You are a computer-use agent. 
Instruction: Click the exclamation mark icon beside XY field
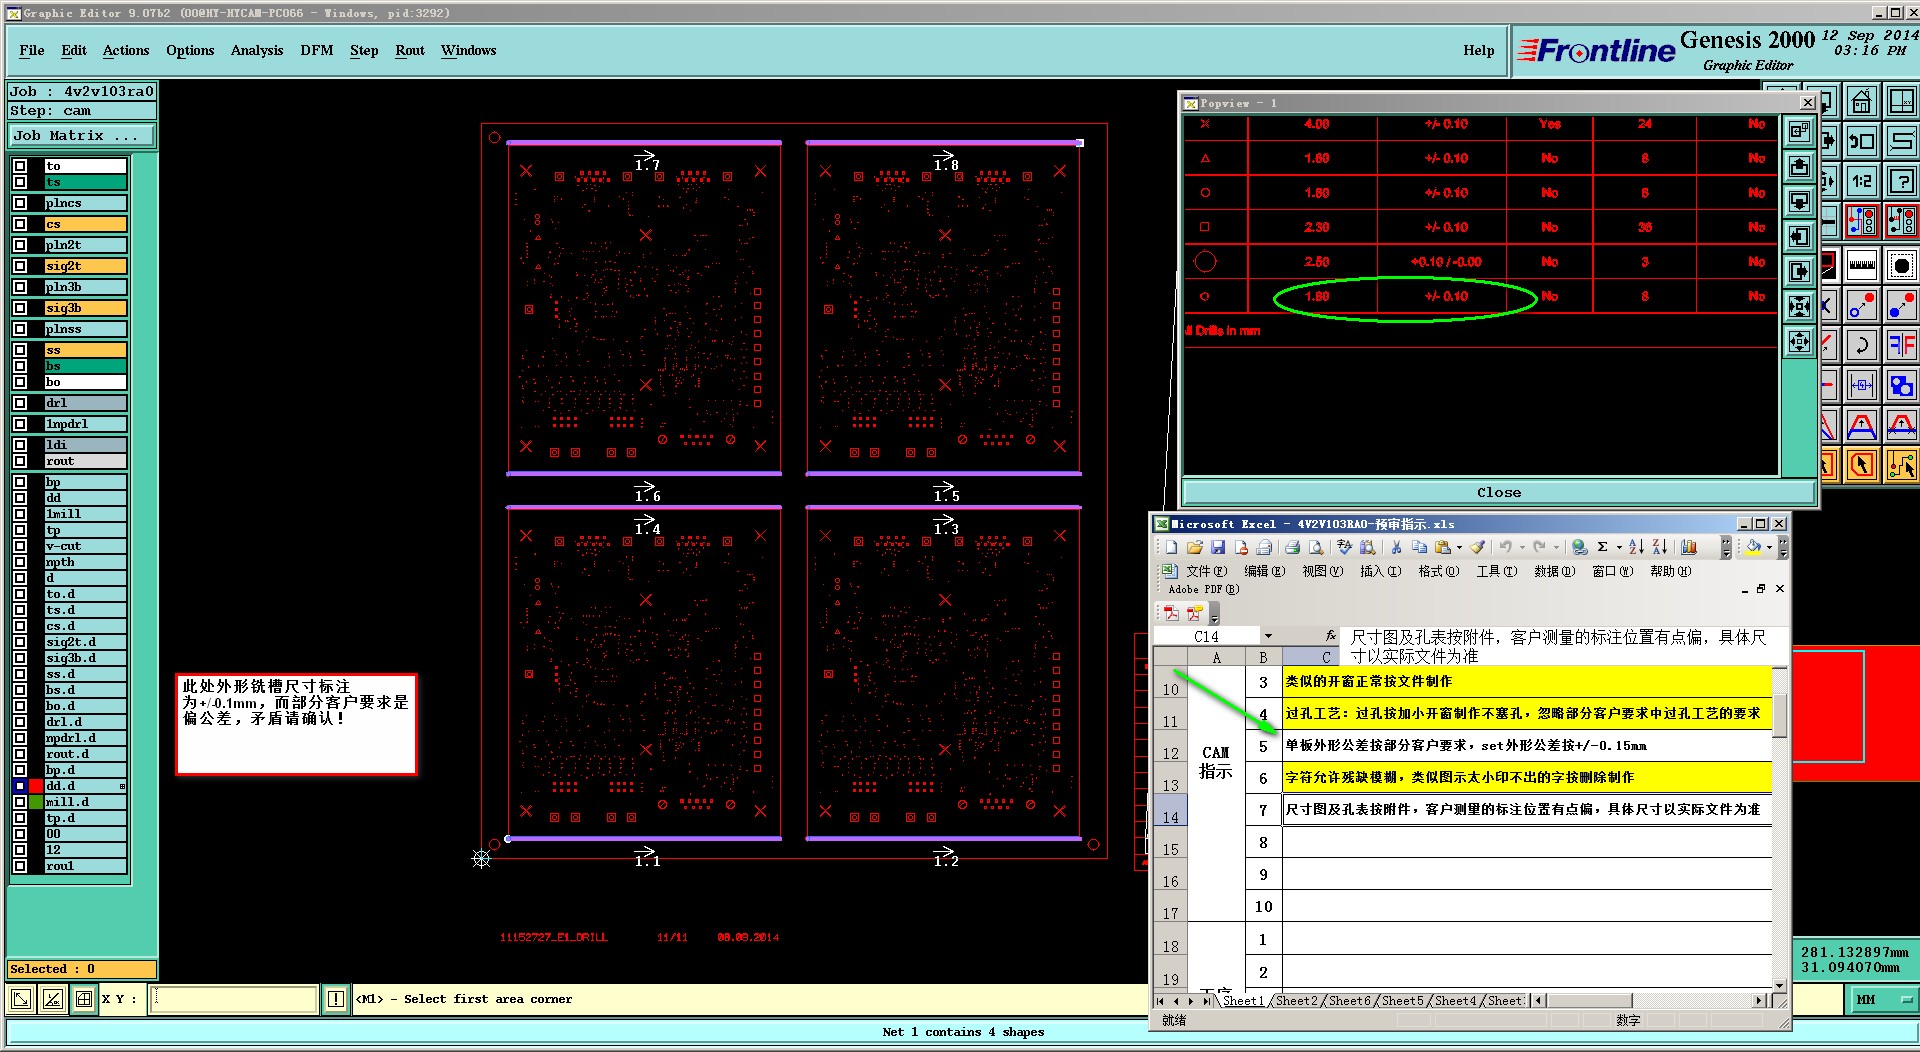[336, 999]
